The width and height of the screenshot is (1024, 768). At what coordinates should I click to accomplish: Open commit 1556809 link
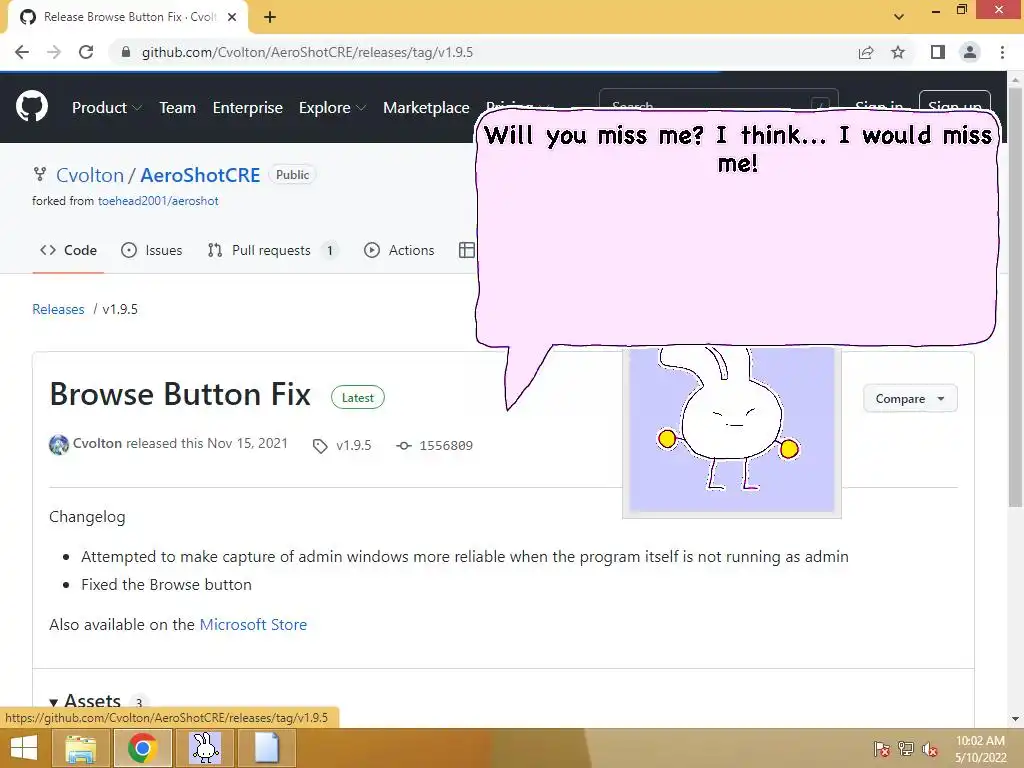445,445
